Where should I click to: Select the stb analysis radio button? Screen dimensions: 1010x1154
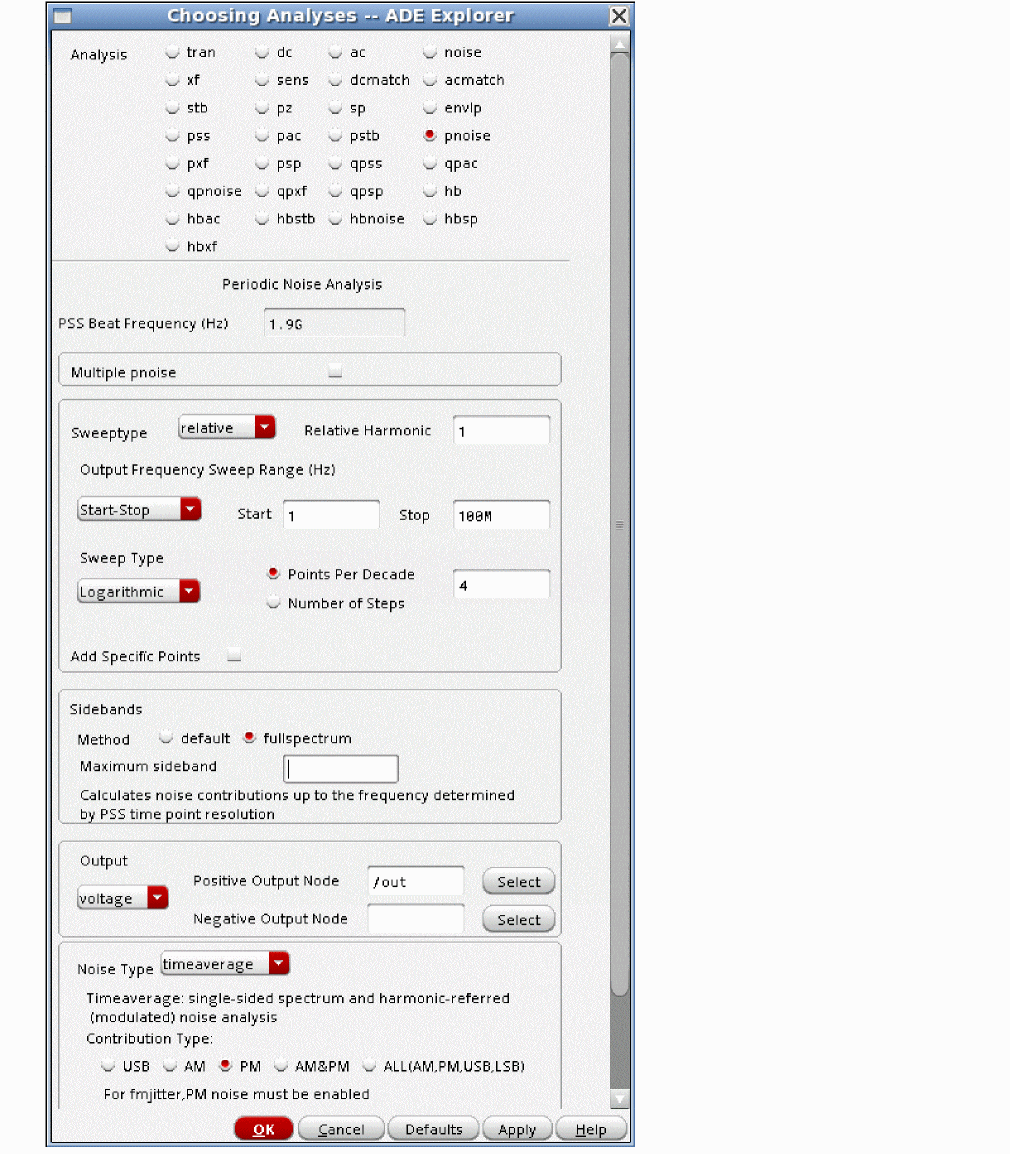point(172,108)
